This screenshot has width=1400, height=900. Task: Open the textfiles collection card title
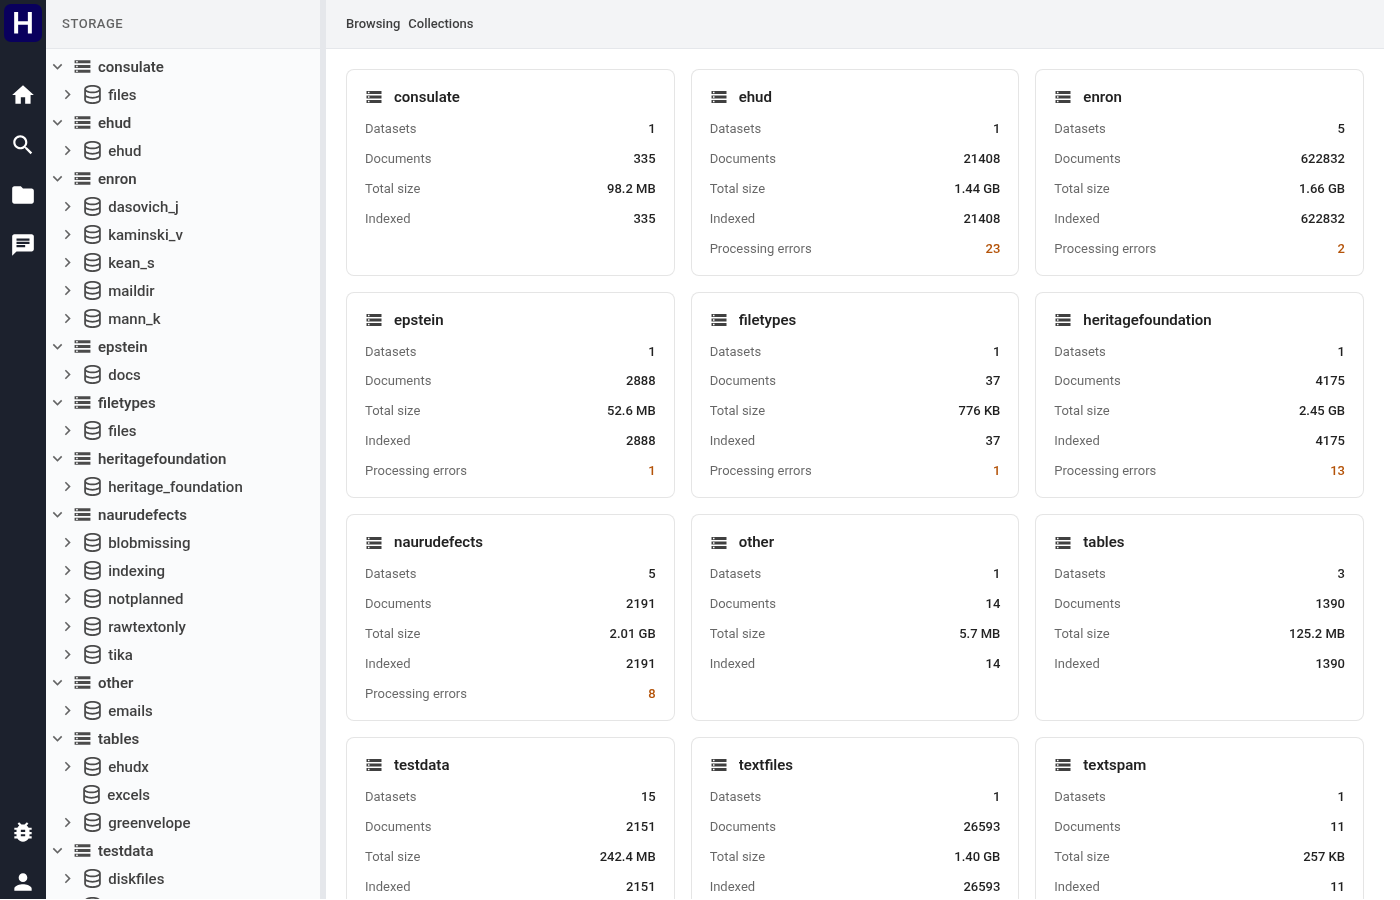pyautogui.click(x=766, y=765)
